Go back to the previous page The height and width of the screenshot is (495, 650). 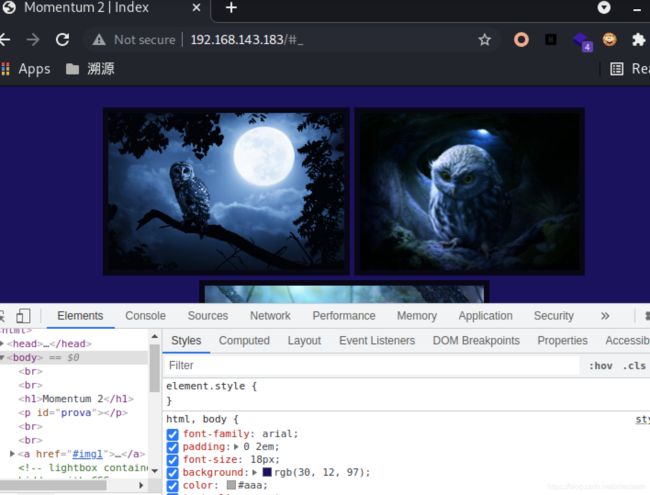pyautogui.click(x=5, y=40)
